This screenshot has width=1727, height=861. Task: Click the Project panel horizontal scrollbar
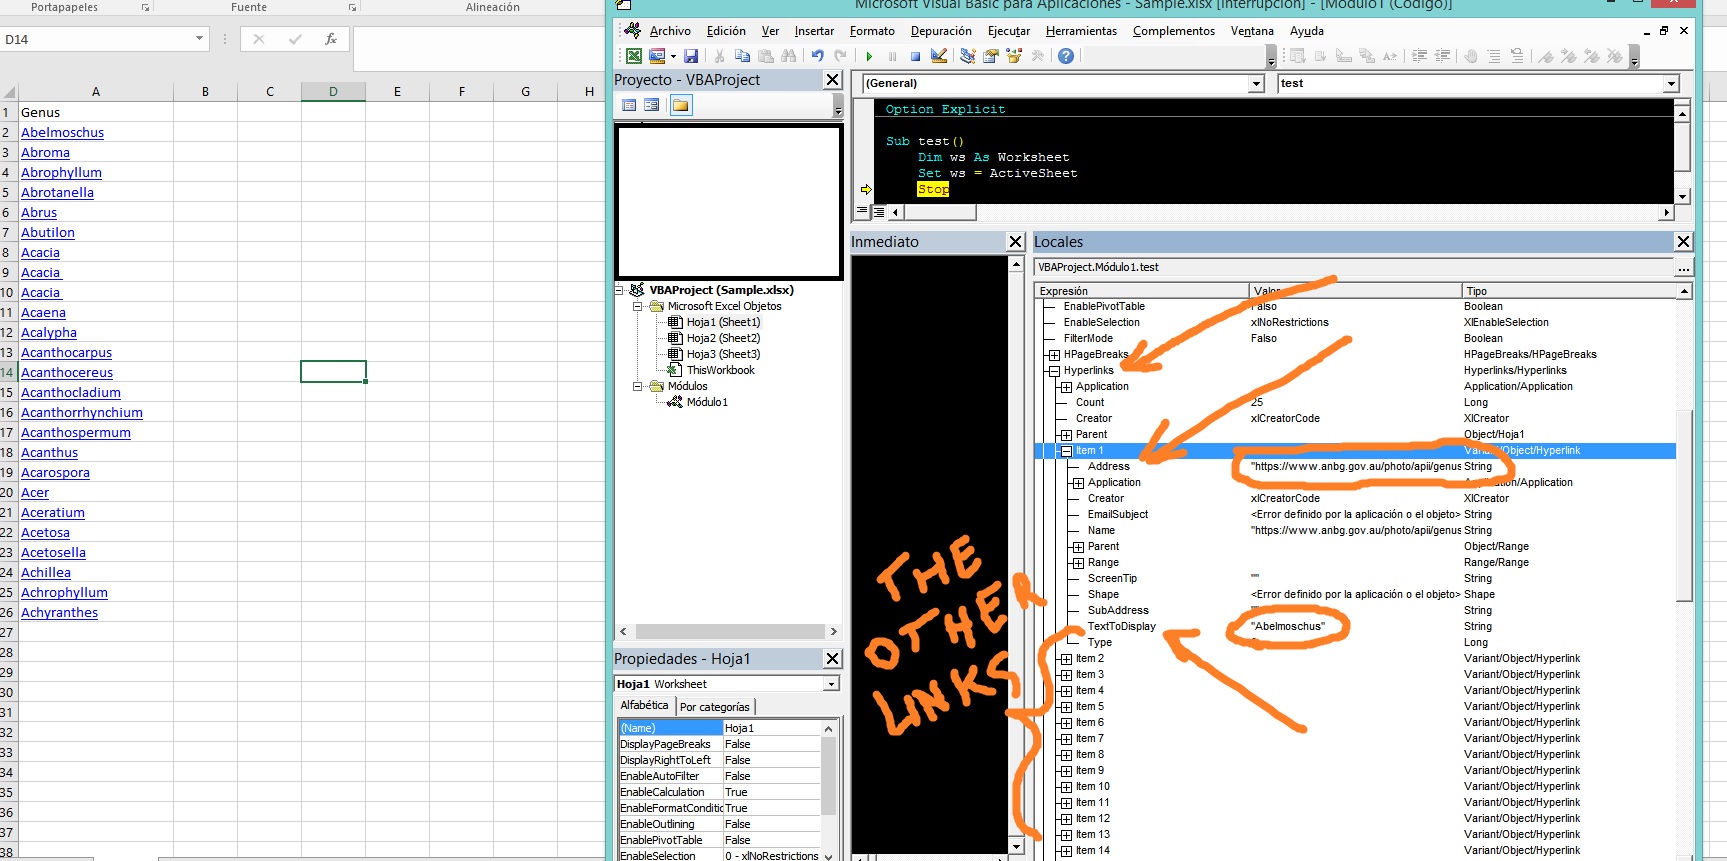pyautogui.click(x=728, y=632)
